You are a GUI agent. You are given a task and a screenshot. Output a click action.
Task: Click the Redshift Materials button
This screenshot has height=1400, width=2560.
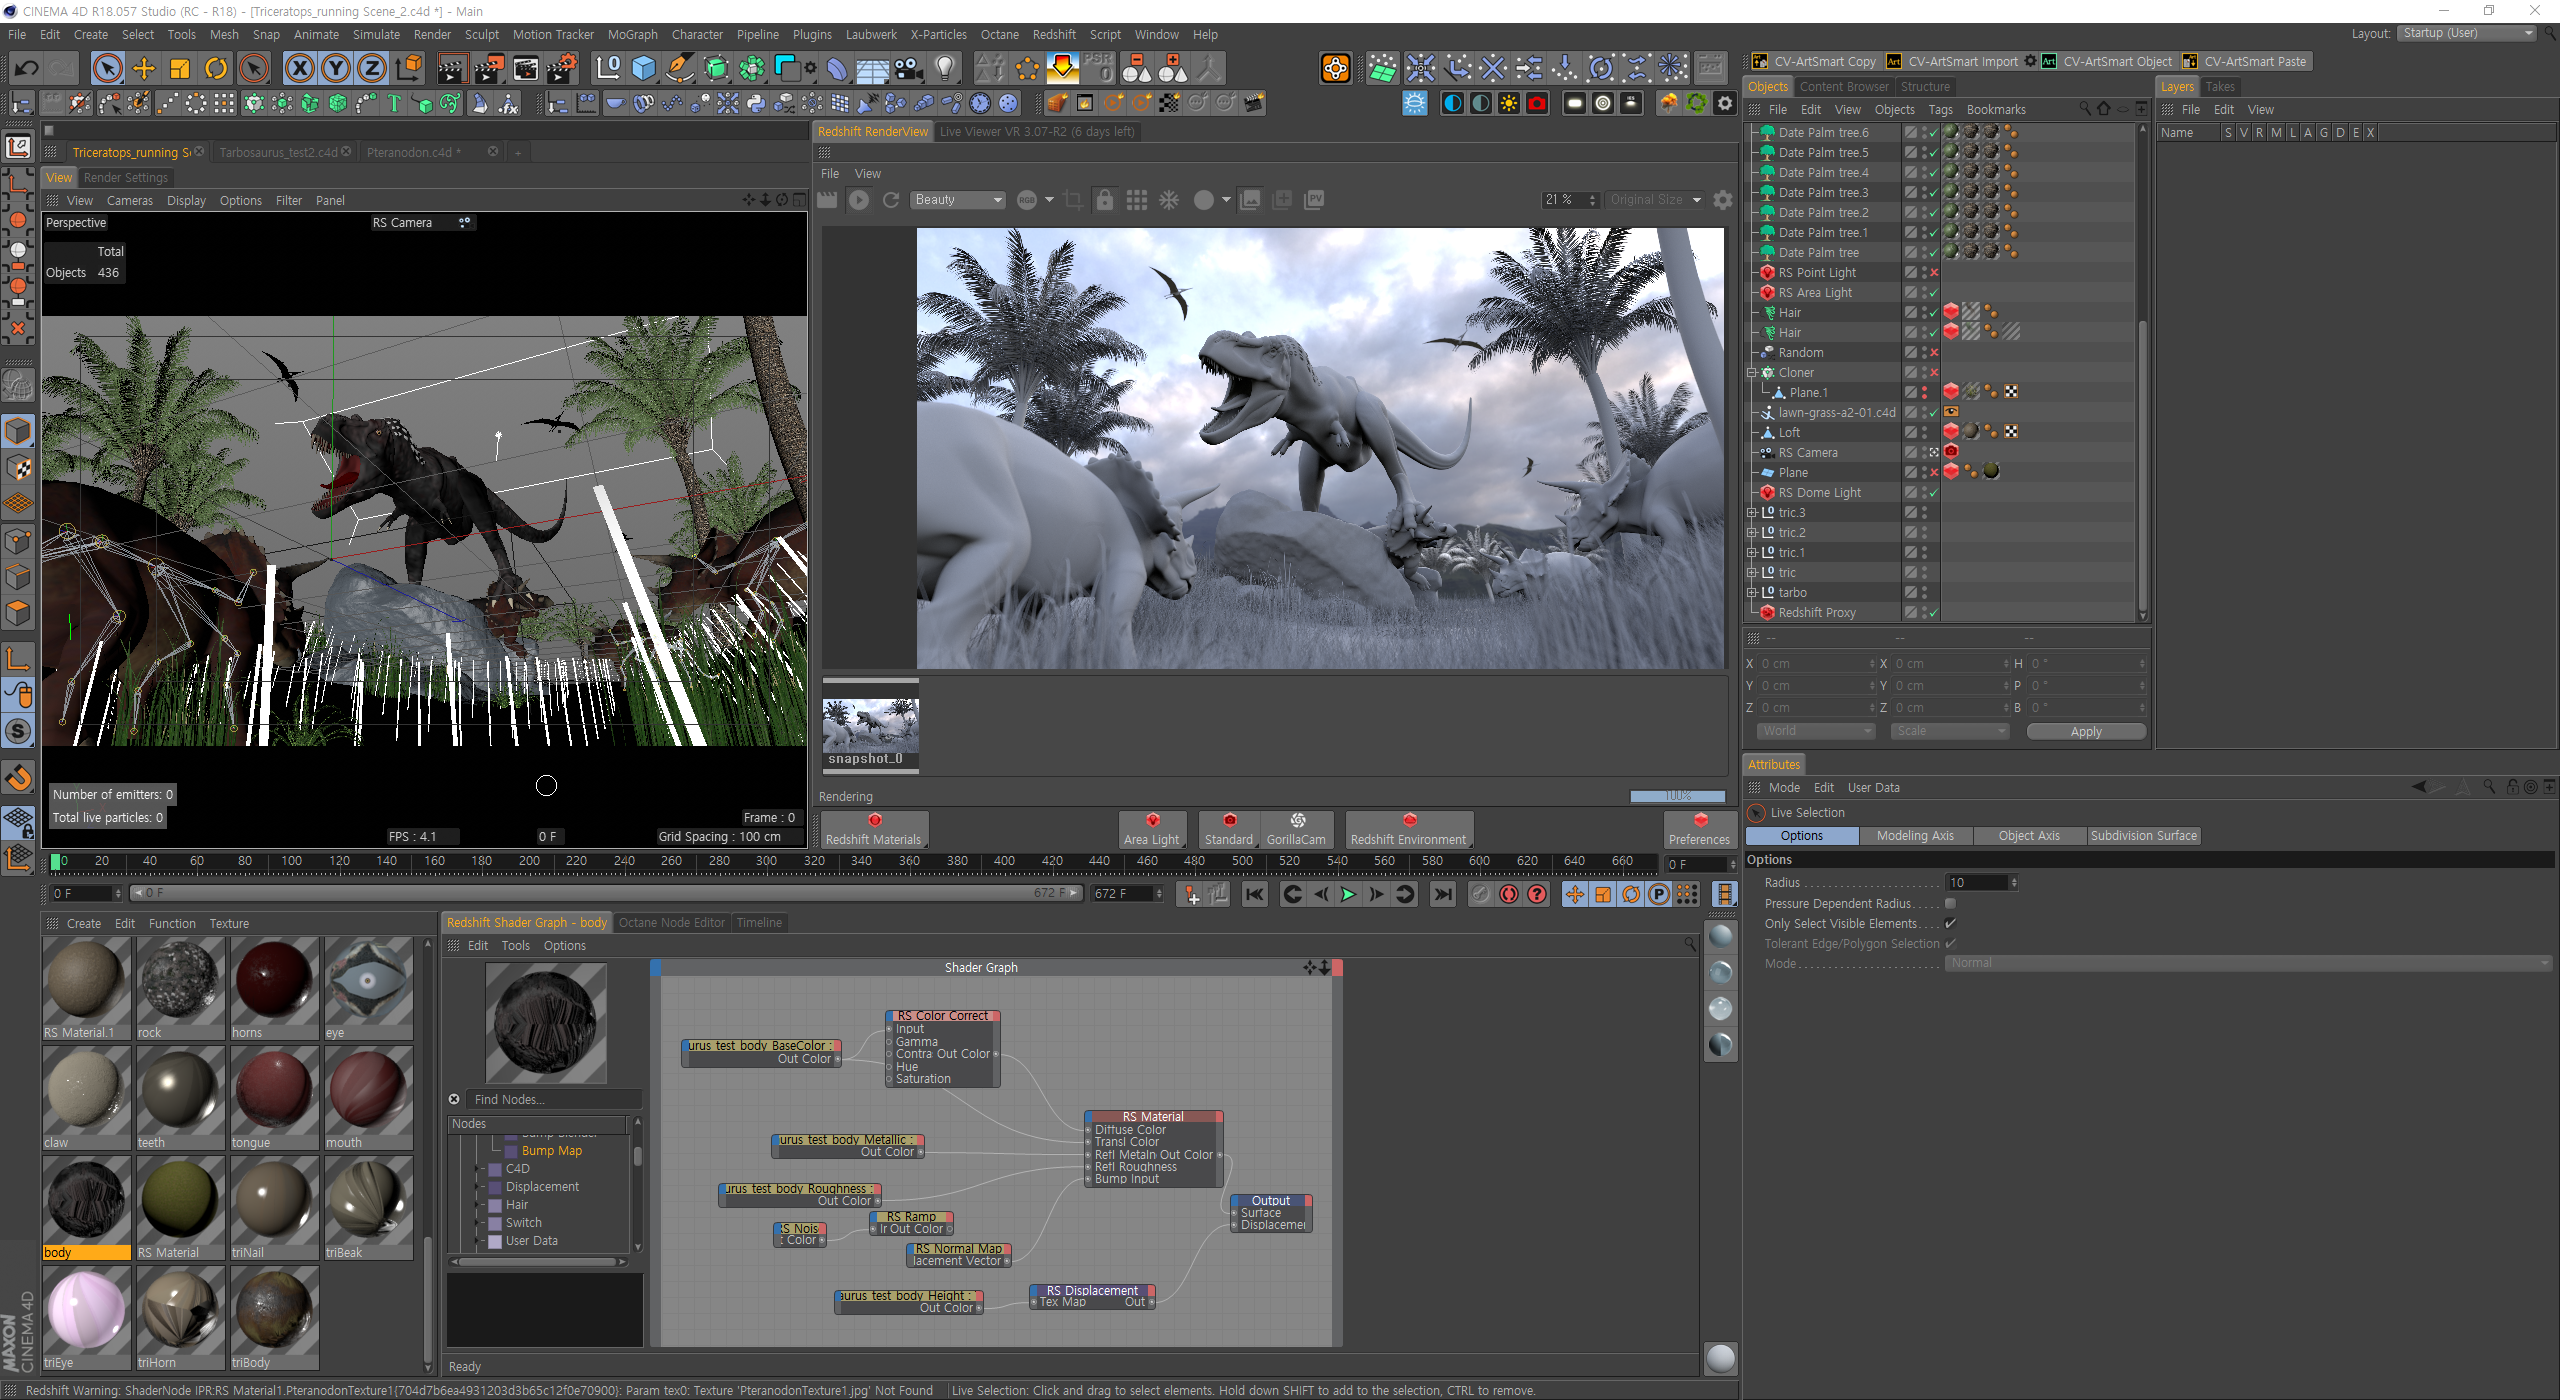pos(874,829)
